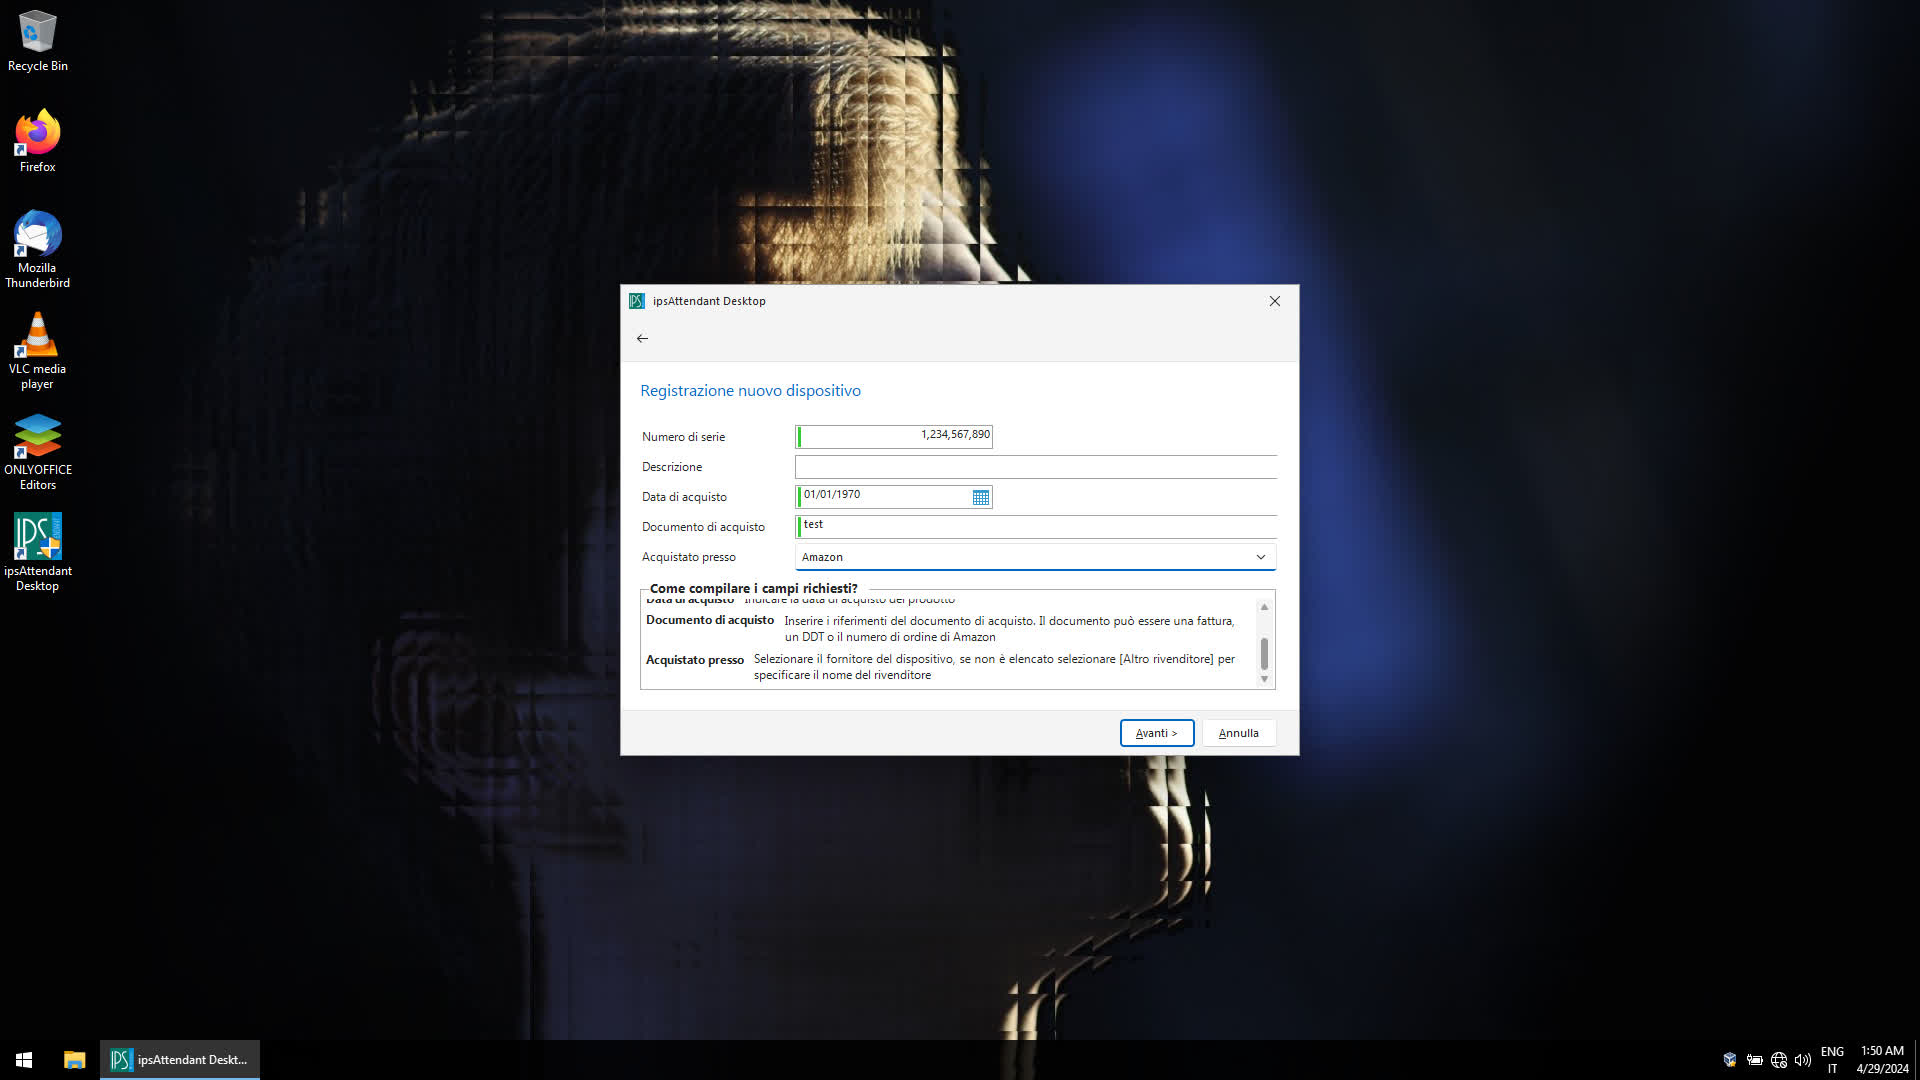Click the Descrizione text input field
The height and width of the screenshot is (1080, 1920).
pyautogui.click(x=1036, y=467)
